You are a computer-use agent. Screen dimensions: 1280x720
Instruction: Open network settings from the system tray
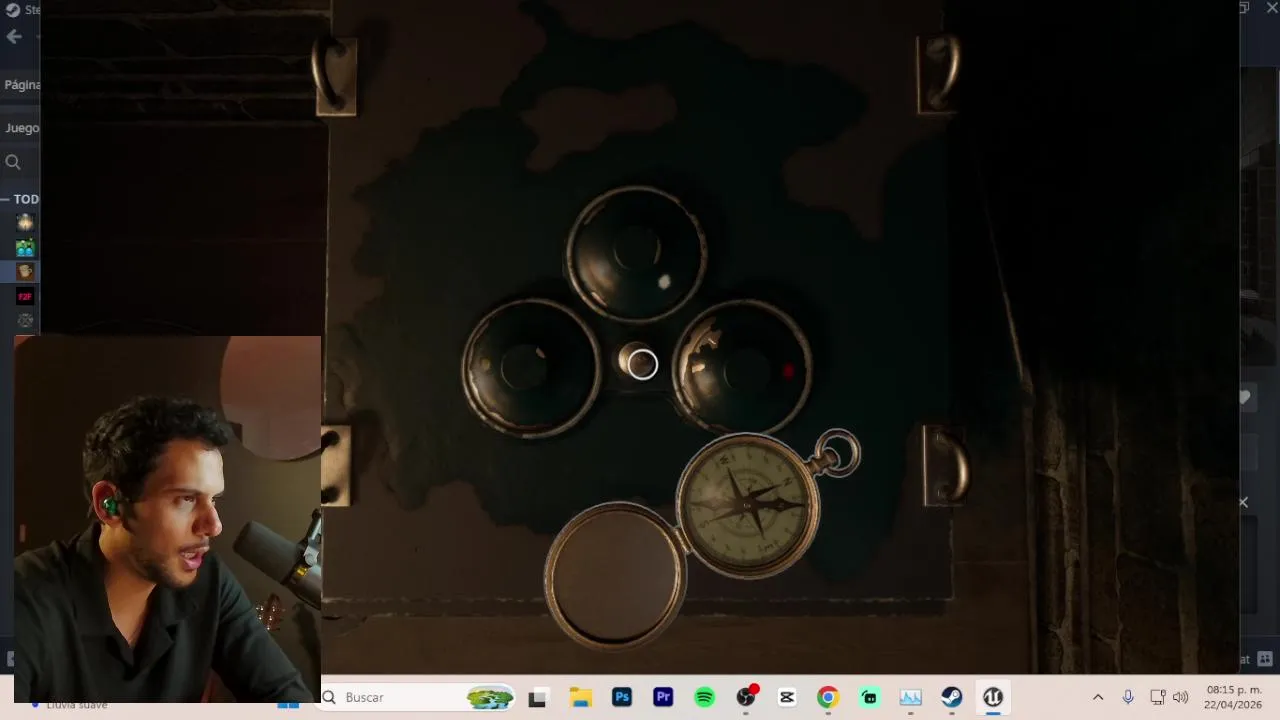click(1157, 697)
